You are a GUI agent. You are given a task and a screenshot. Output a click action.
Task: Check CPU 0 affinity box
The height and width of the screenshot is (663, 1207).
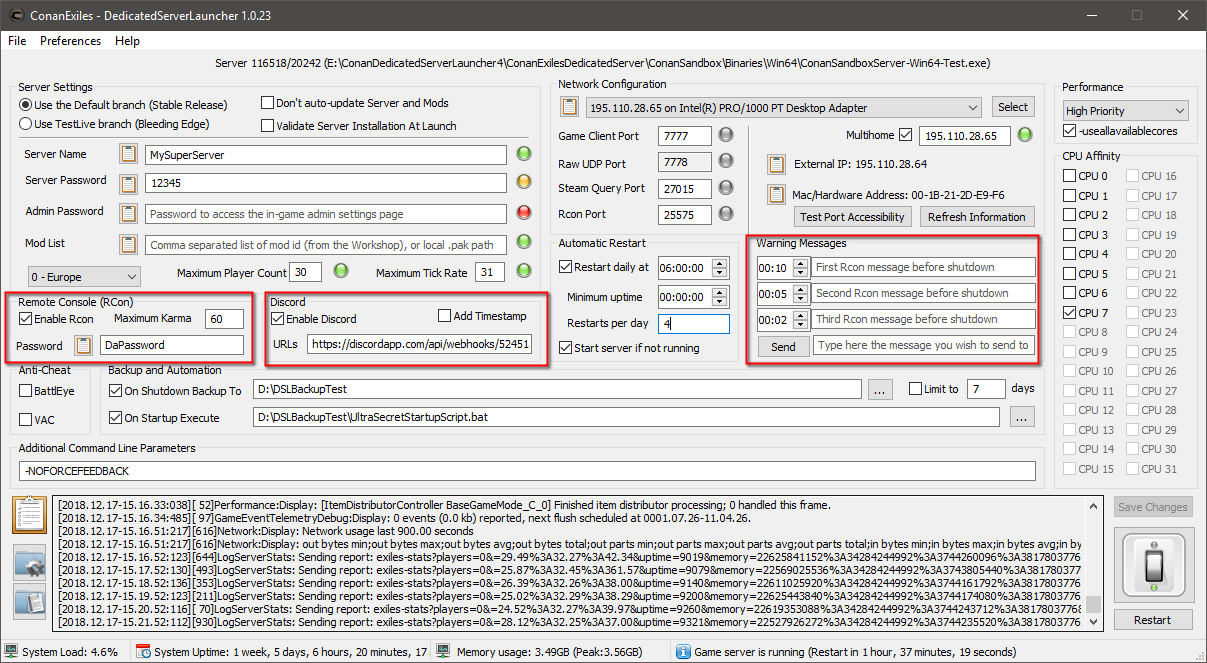click(1069, 177)
